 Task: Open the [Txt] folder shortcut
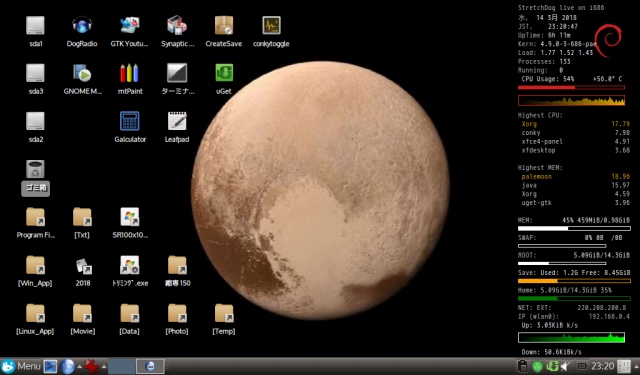[82, 217]
